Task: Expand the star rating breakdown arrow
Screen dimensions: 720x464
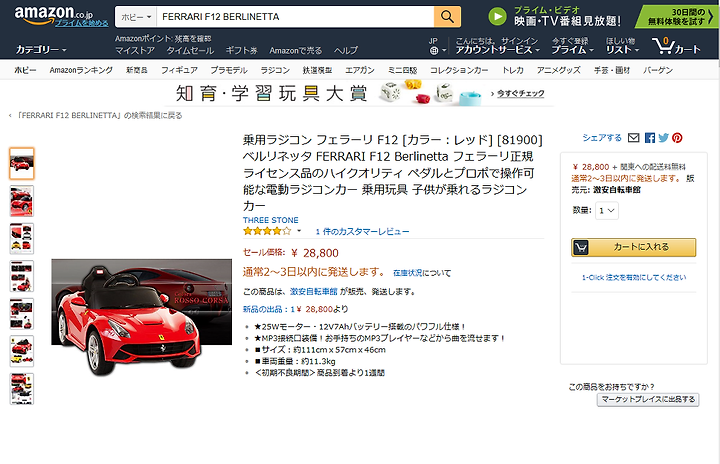Action: pyautogui.click(x=299, y=231)
